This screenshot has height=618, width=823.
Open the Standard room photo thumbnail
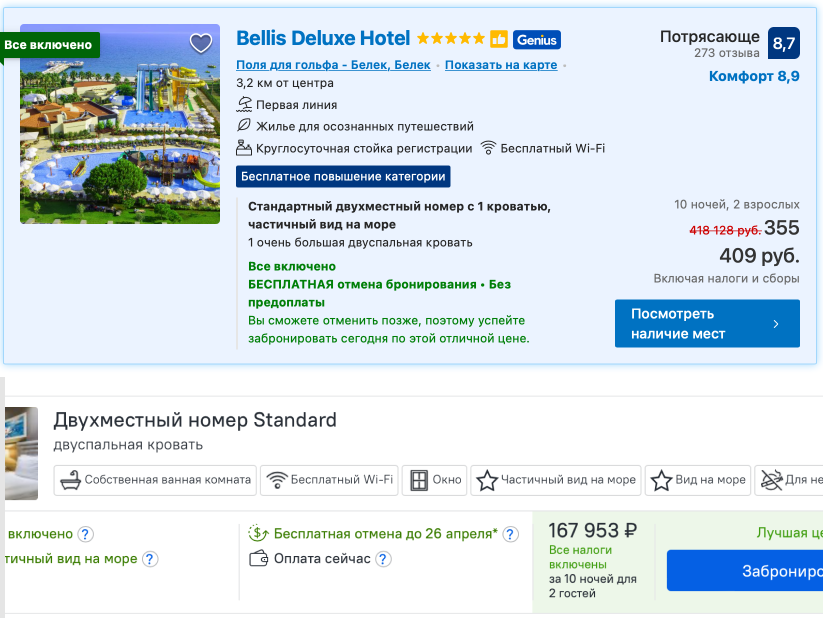pyautogui.click(x=22, y=453)
